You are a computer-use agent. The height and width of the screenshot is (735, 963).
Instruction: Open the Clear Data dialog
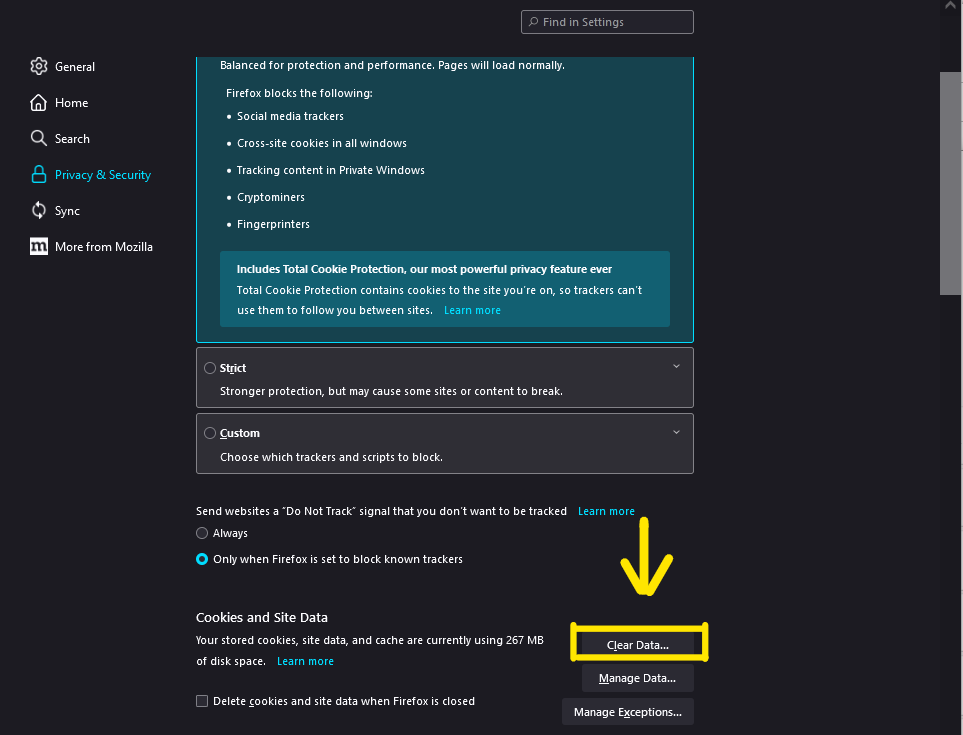tap(638, 645)
